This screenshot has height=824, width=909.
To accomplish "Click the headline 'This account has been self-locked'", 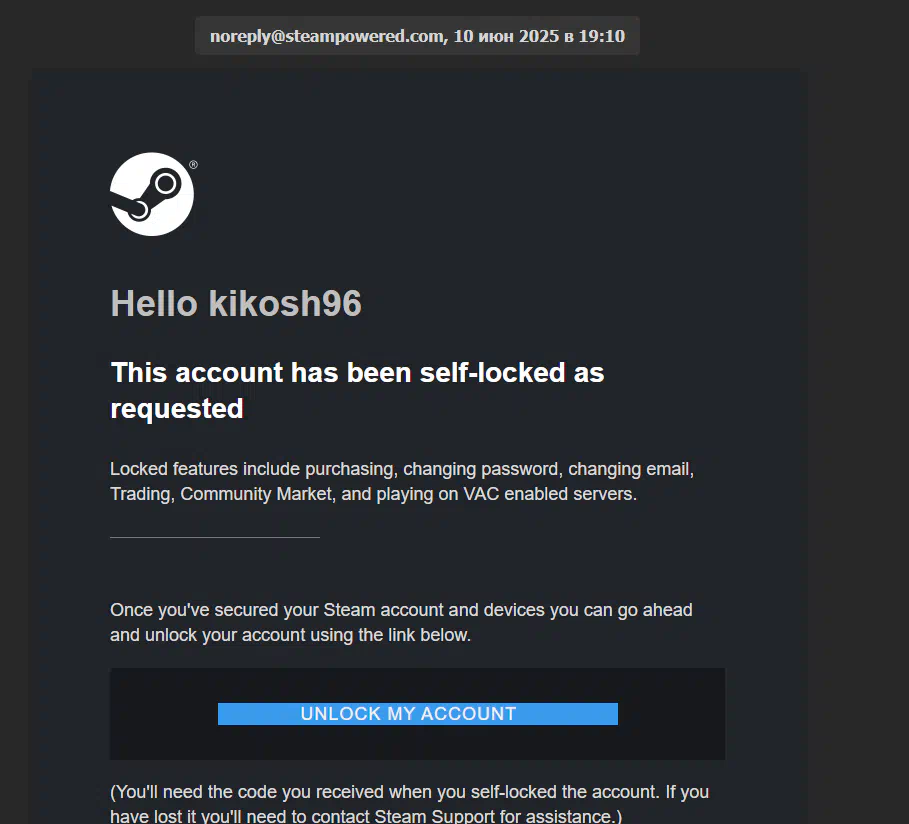I will pyautogui.click(x=337, y=372).
